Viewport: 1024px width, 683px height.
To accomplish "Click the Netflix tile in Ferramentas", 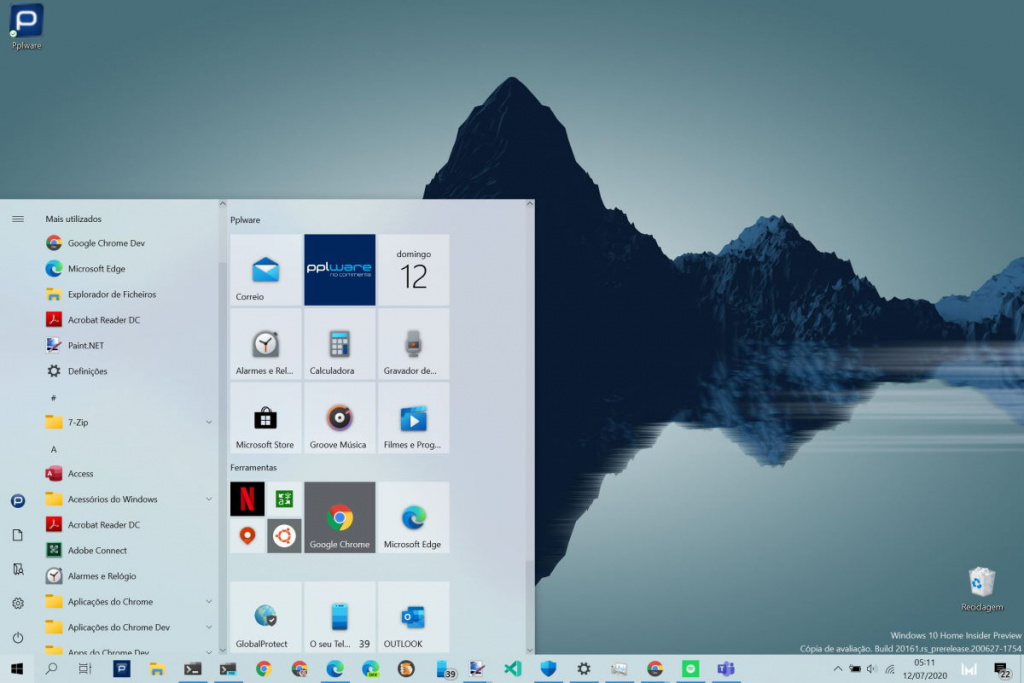I will (247, 499).
